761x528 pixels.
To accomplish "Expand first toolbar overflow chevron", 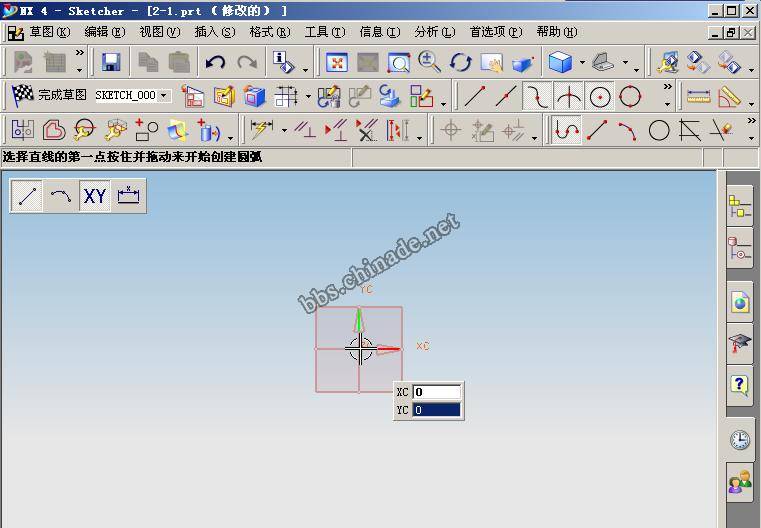I will 80,52.
